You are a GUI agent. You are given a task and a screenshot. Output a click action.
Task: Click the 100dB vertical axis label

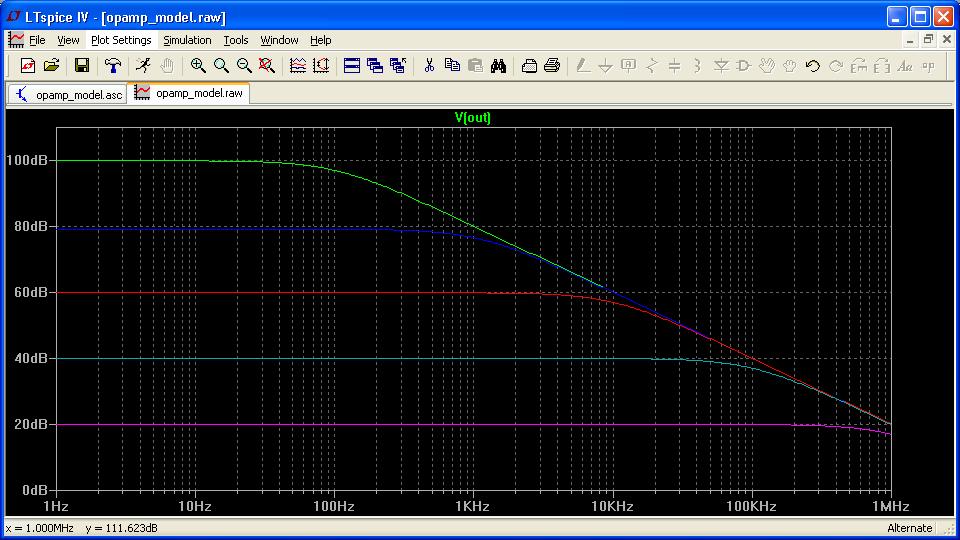click(26, 160)
